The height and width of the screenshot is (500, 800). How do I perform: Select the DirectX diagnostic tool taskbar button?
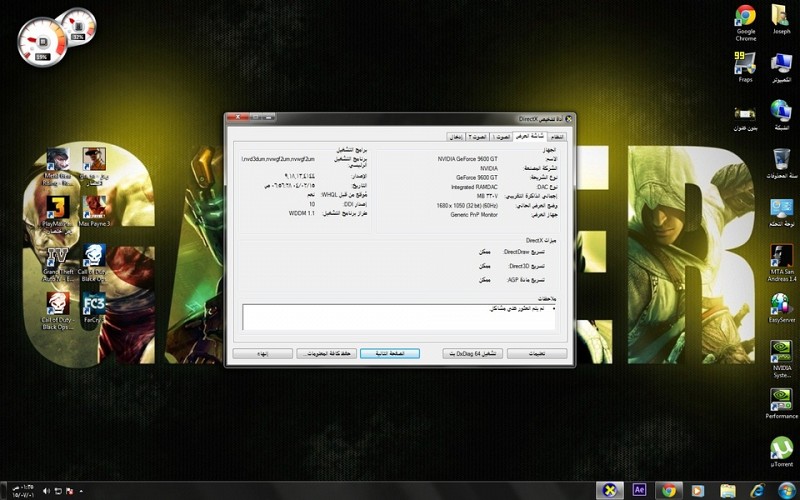tap(609, 490)
